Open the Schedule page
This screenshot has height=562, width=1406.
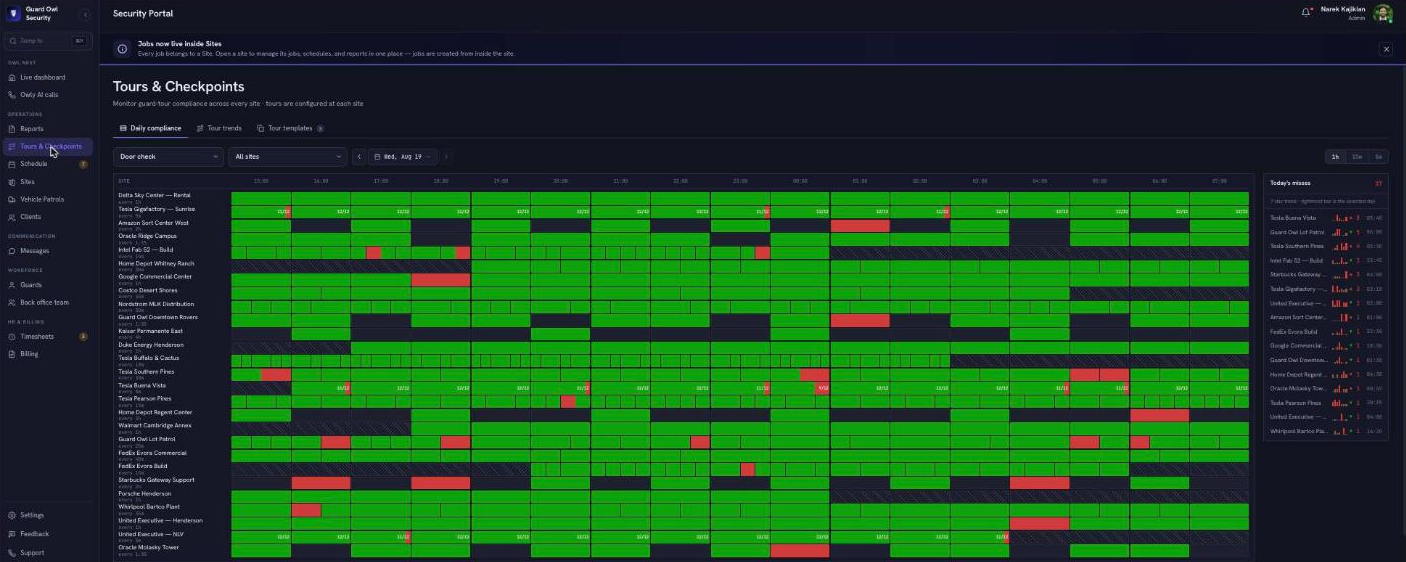pos(48,164)
